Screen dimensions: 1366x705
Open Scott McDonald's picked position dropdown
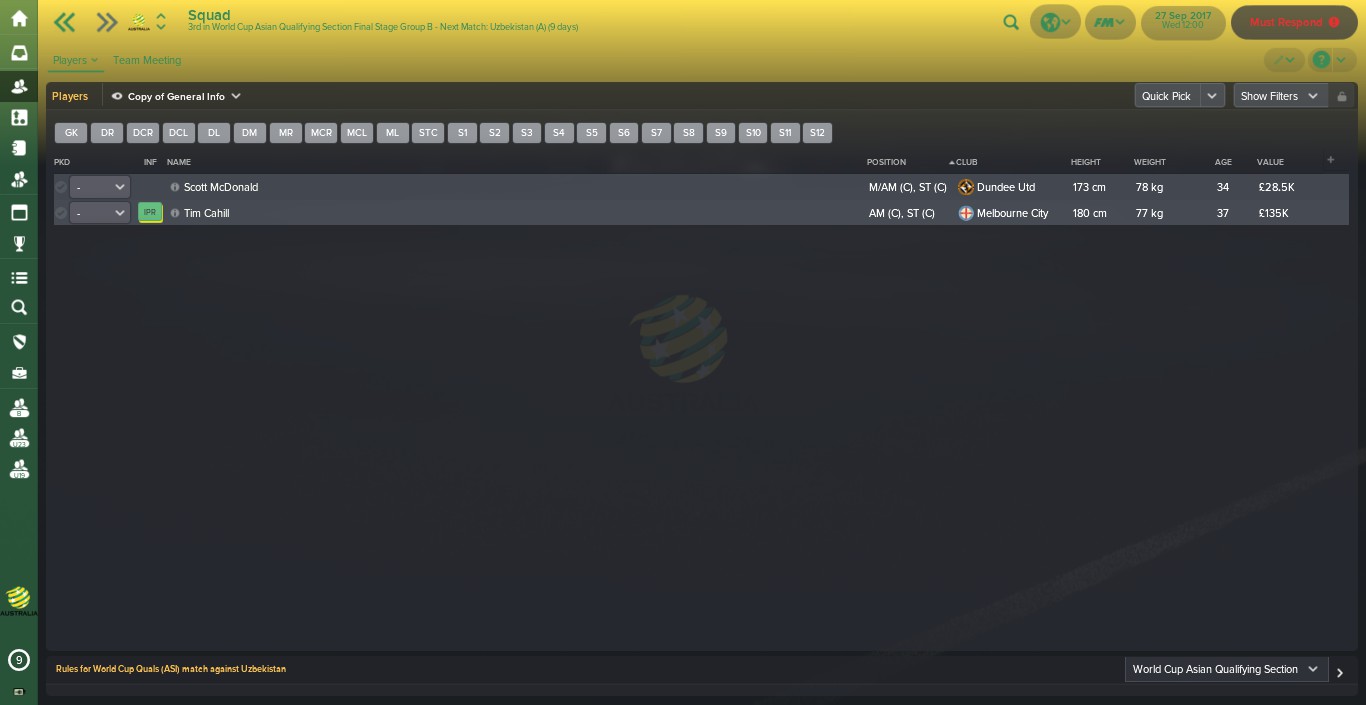(x=100, y=187)
